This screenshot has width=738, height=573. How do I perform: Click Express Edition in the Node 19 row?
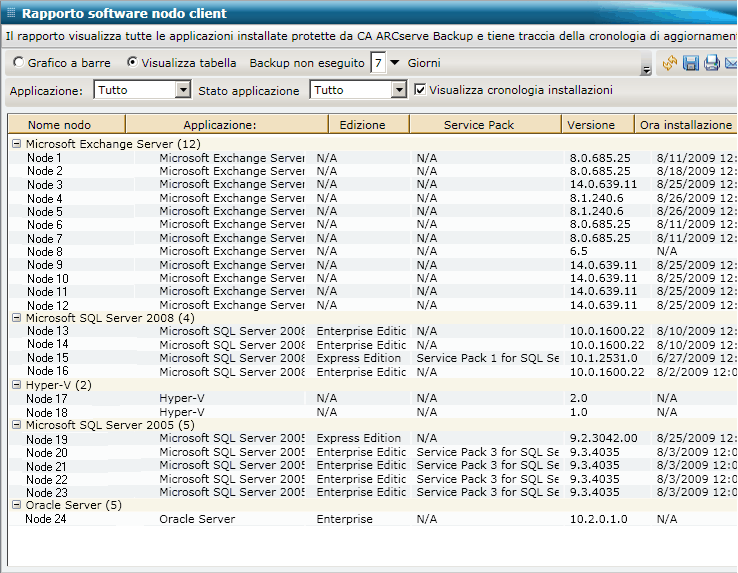pyautogui.click(x=359, y=438)
